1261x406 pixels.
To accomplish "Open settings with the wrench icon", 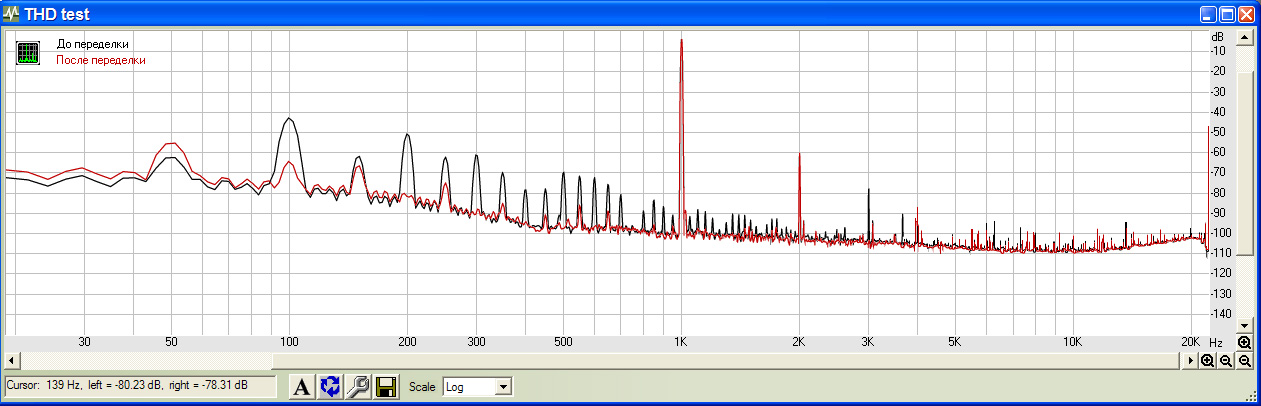I will (357, 387).
